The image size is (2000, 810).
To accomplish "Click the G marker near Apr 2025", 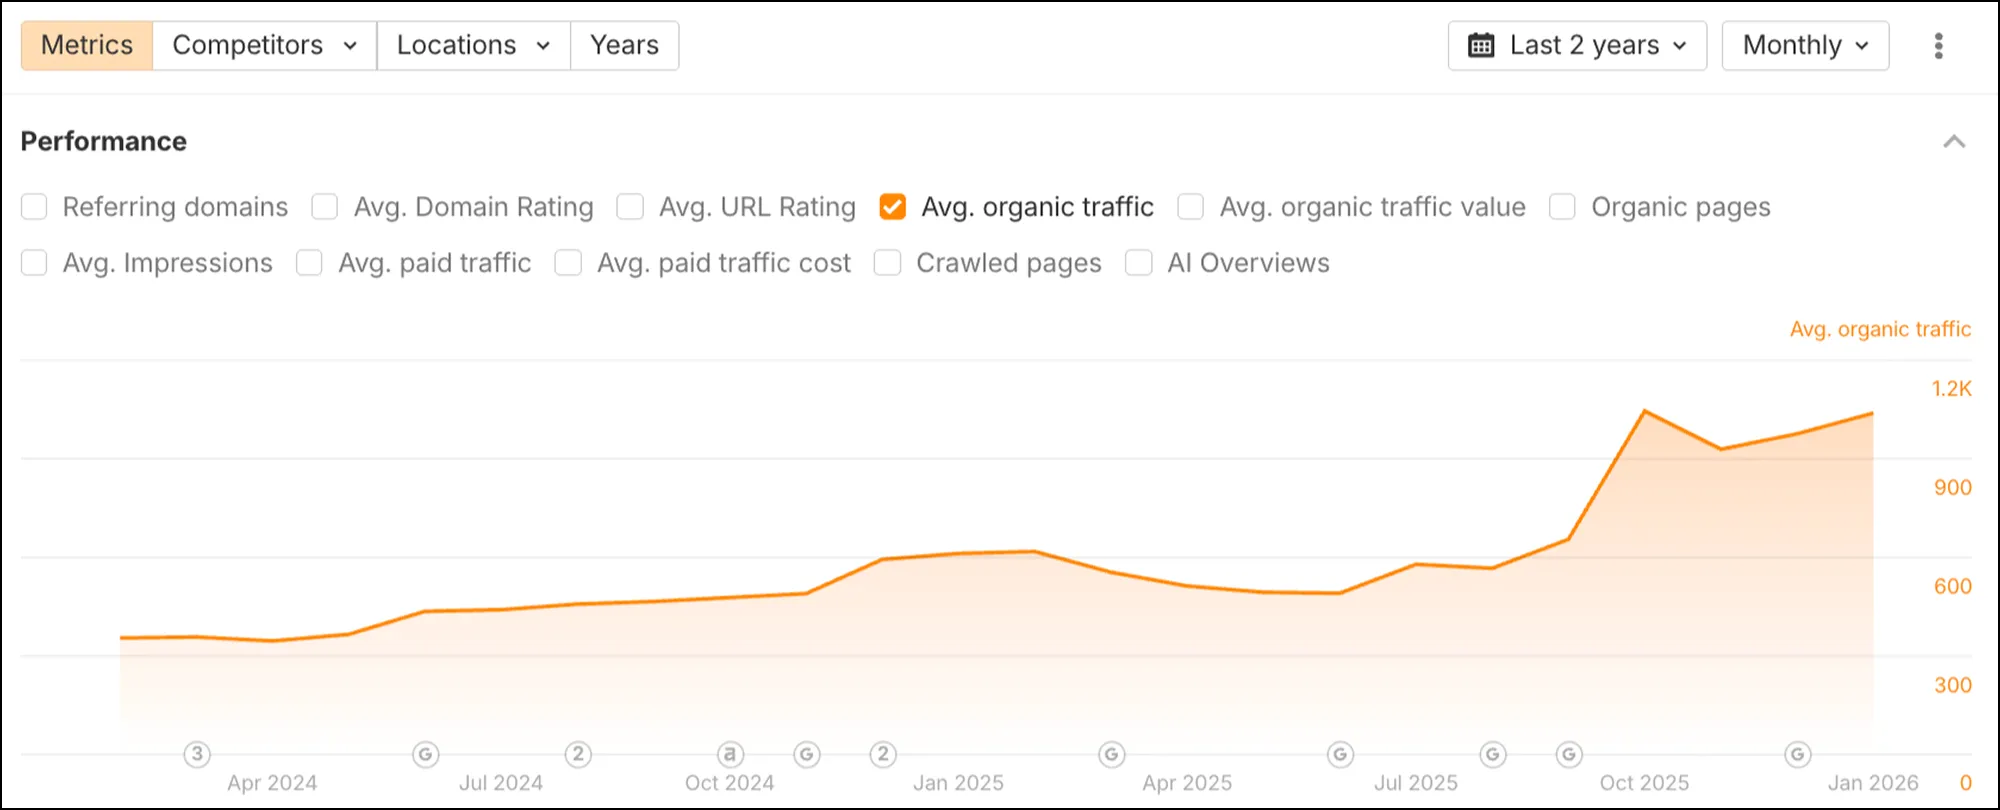I will pos(1111,755).
